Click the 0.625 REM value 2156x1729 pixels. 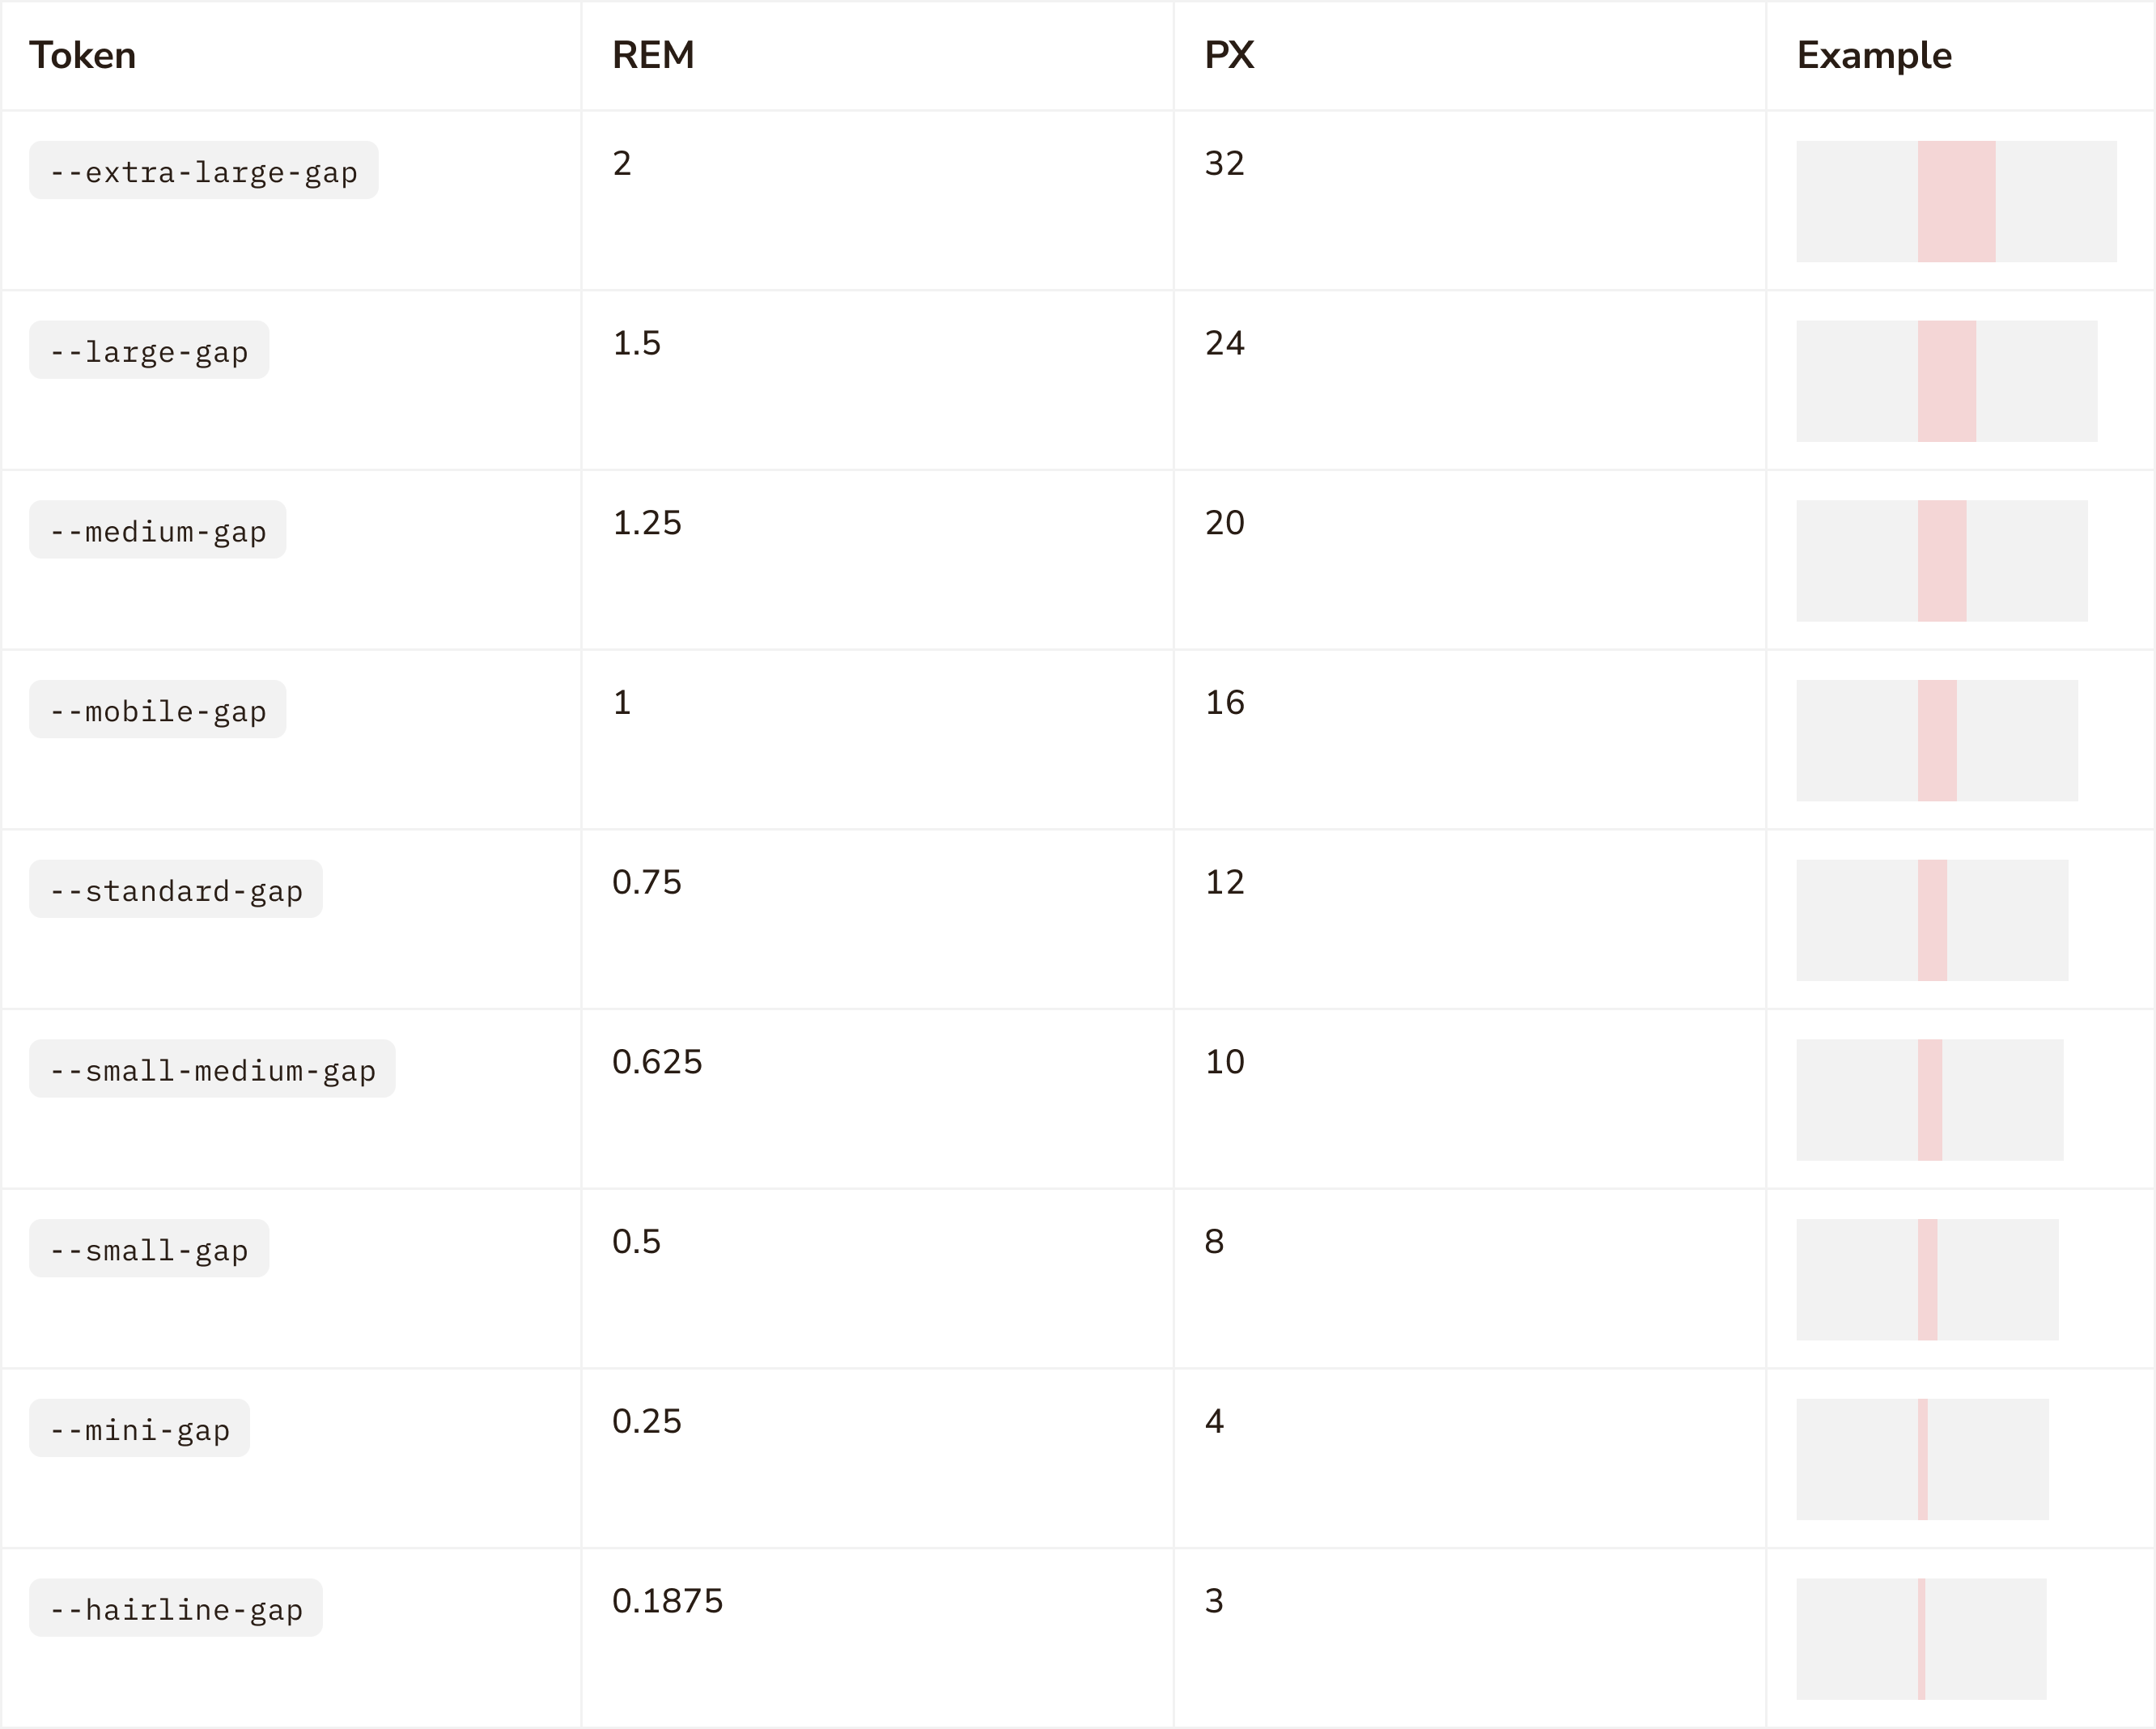click(x=657, y=1062)
